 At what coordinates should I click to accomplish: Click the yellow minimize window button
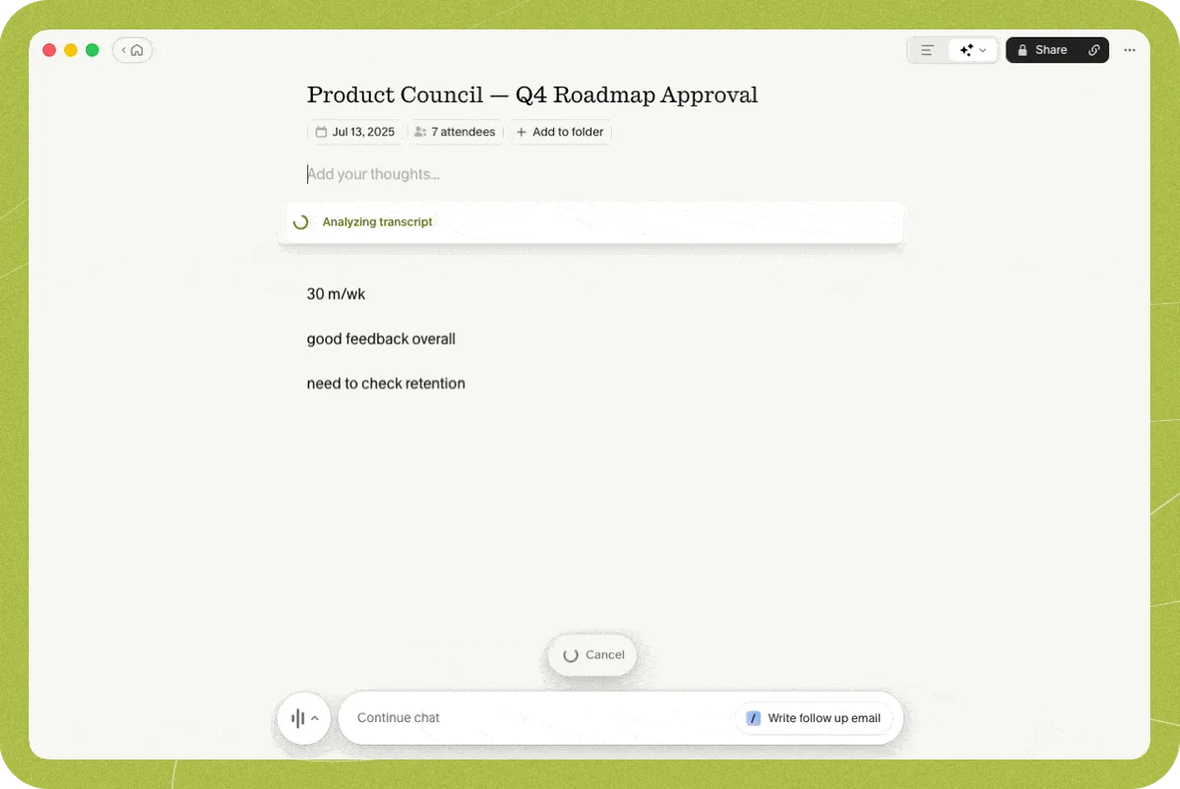click(x=71, y=50)
